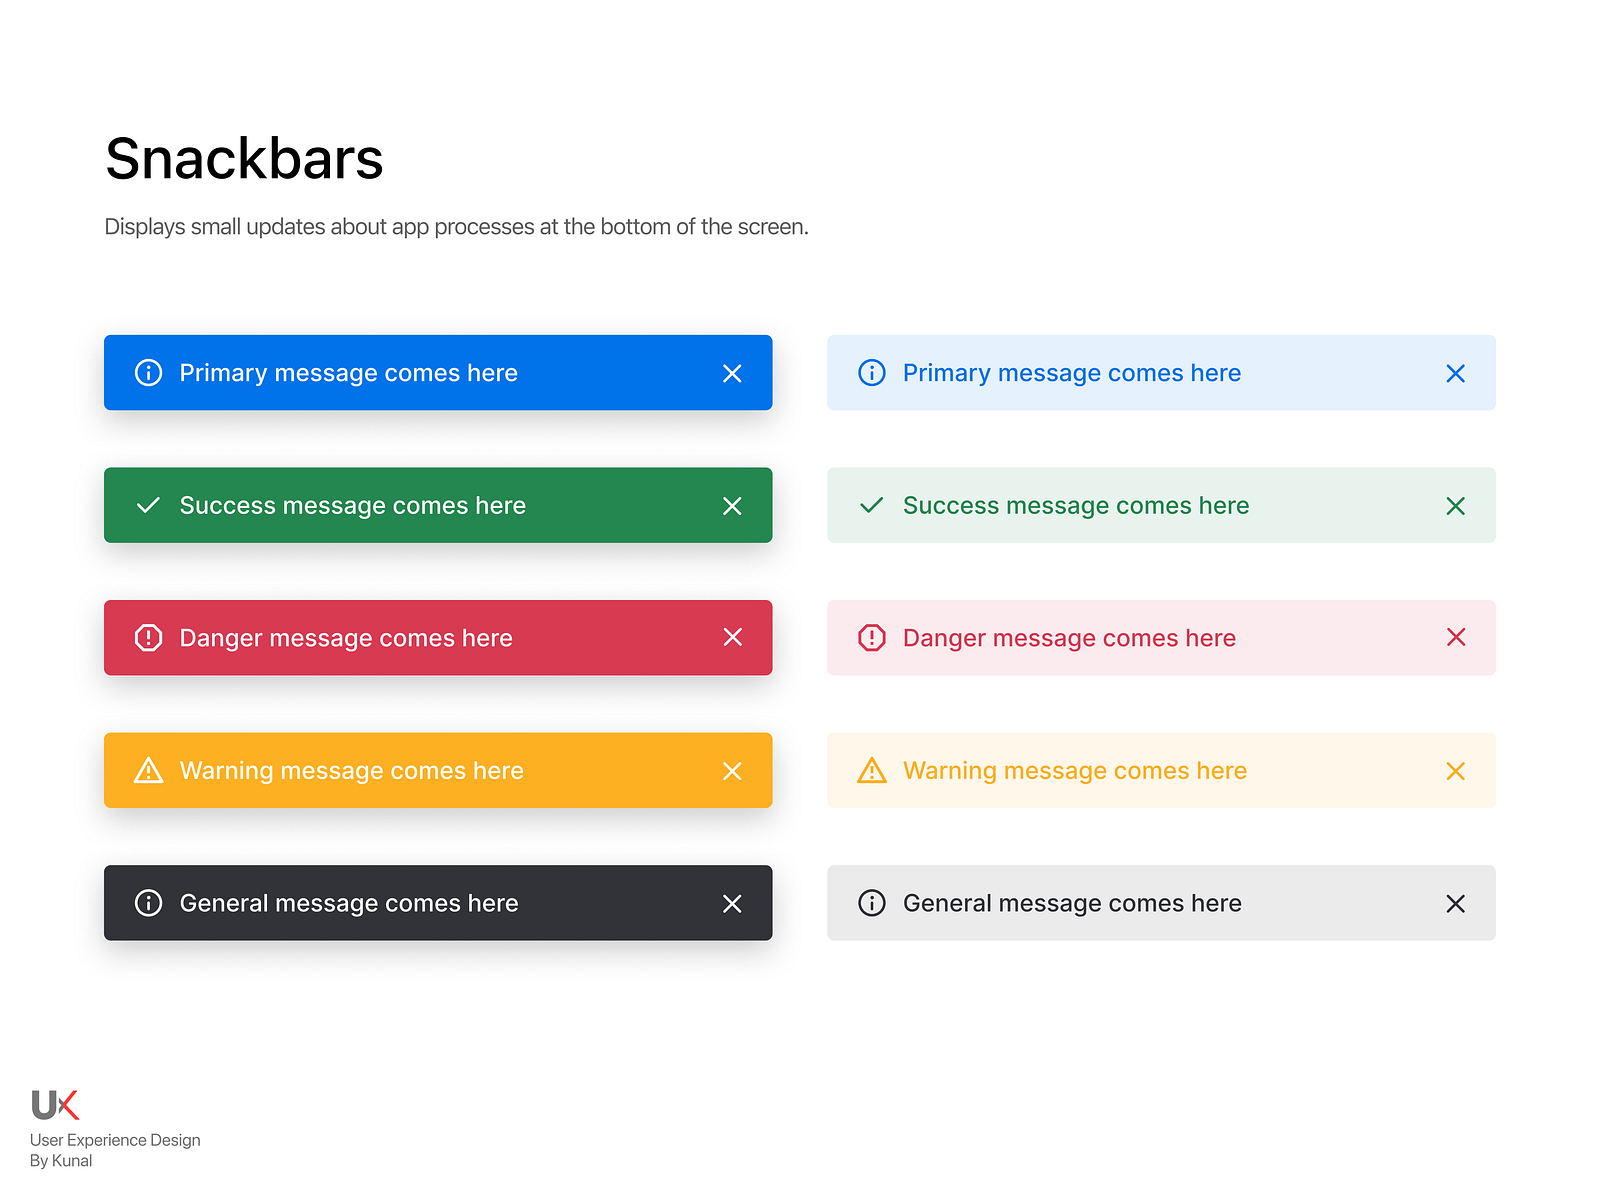Dismiss the dark General snackbar

point(732,903)
